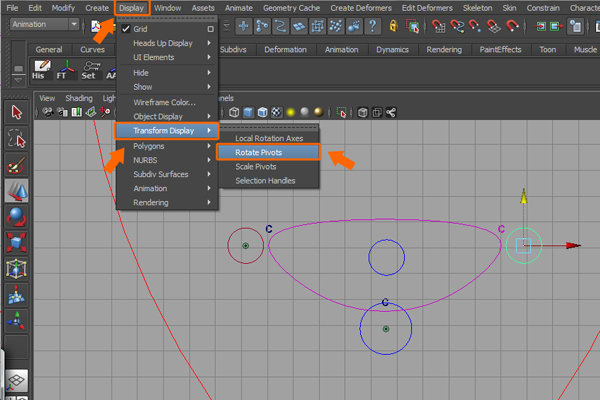
Task: Choose the Paint Selection brush tool
Action: pos(16,165)
